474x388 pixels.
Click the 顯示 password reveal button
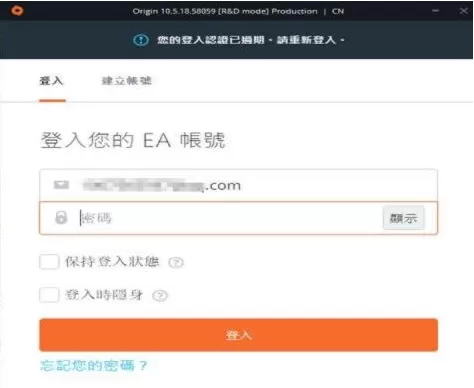pyautogui.click(x=403, y=218)
